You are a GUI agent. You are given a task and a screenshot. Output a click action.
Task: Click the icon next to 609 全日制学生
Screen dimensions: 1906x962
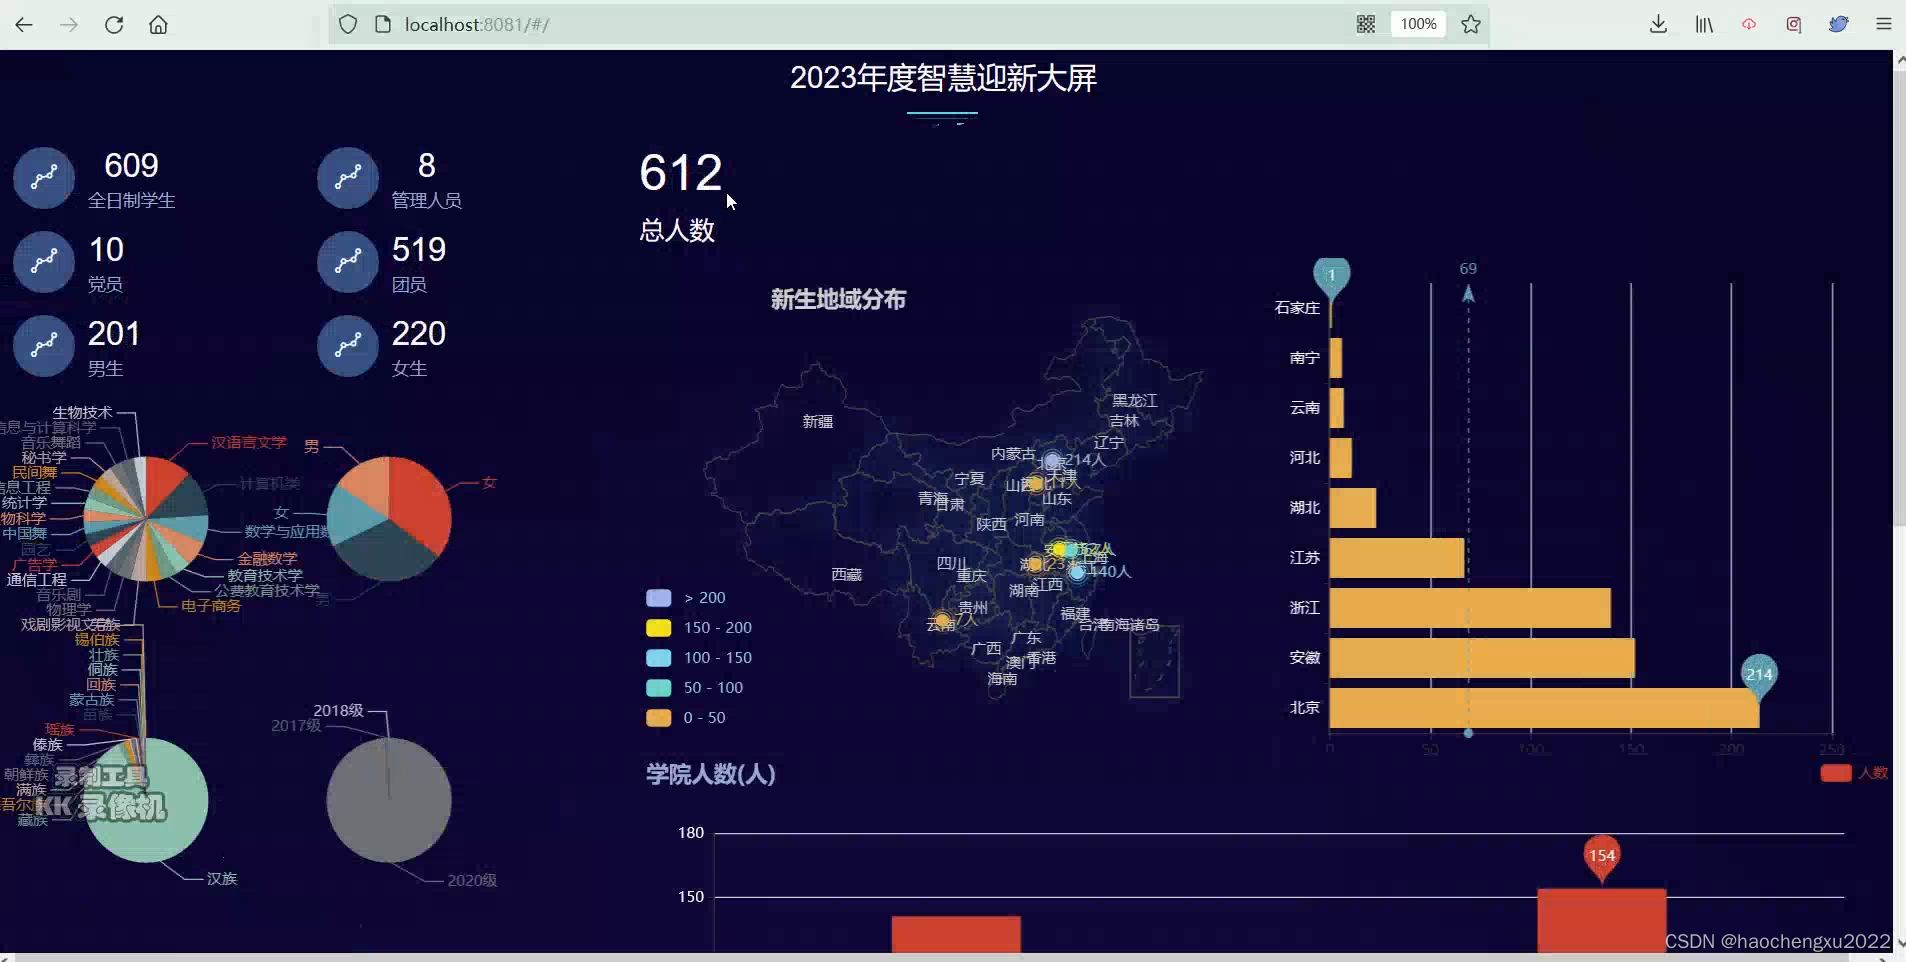(x=44, y=178)
